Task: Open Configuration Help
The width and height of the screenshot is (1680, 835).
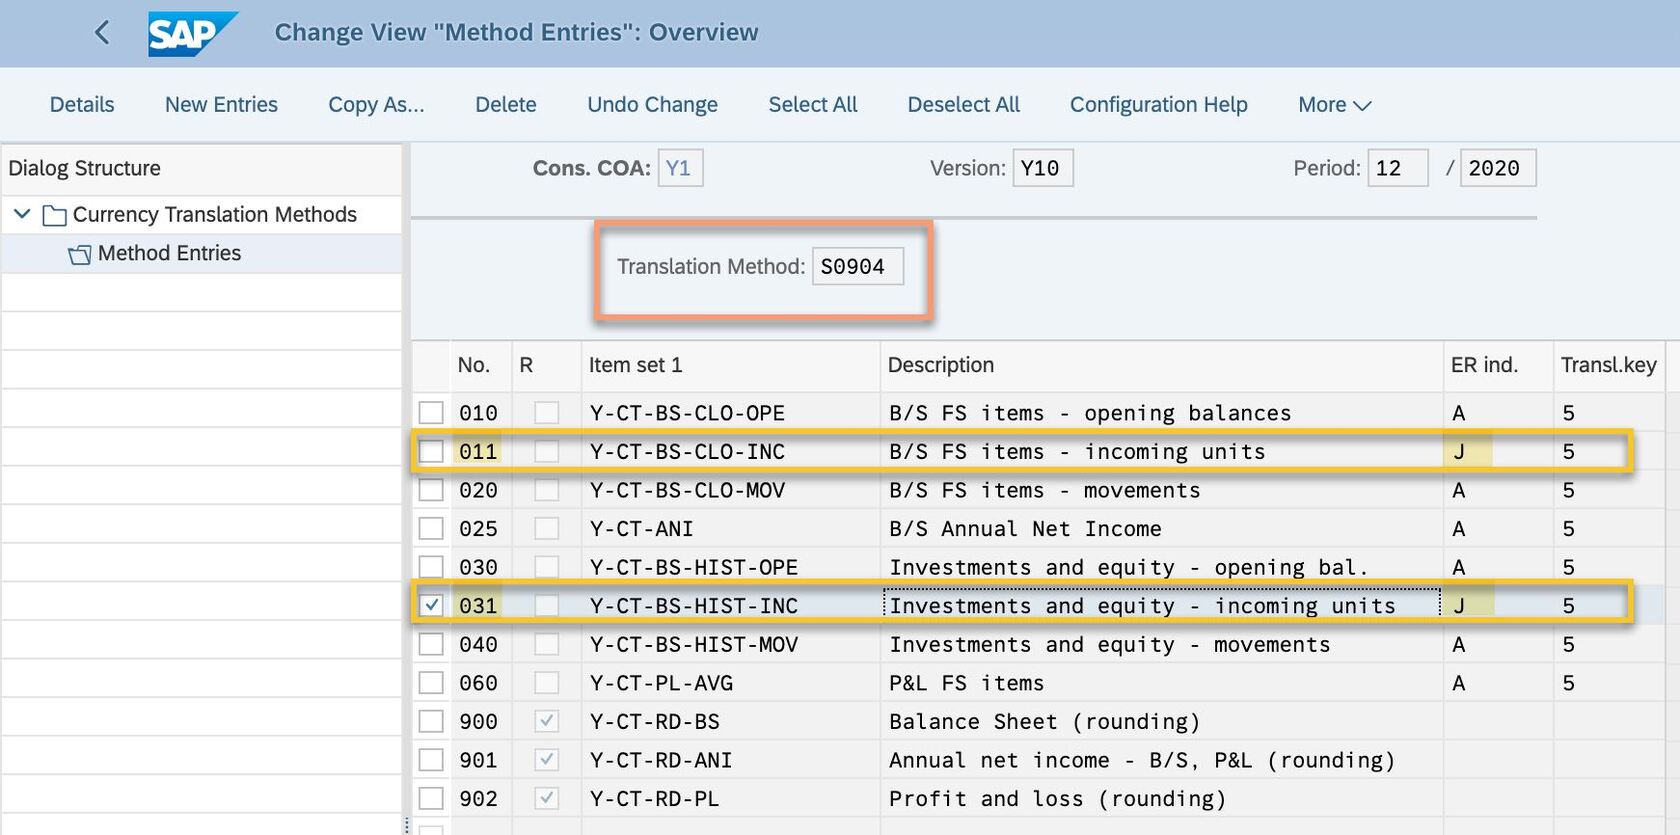Action: click(1159, 105)
